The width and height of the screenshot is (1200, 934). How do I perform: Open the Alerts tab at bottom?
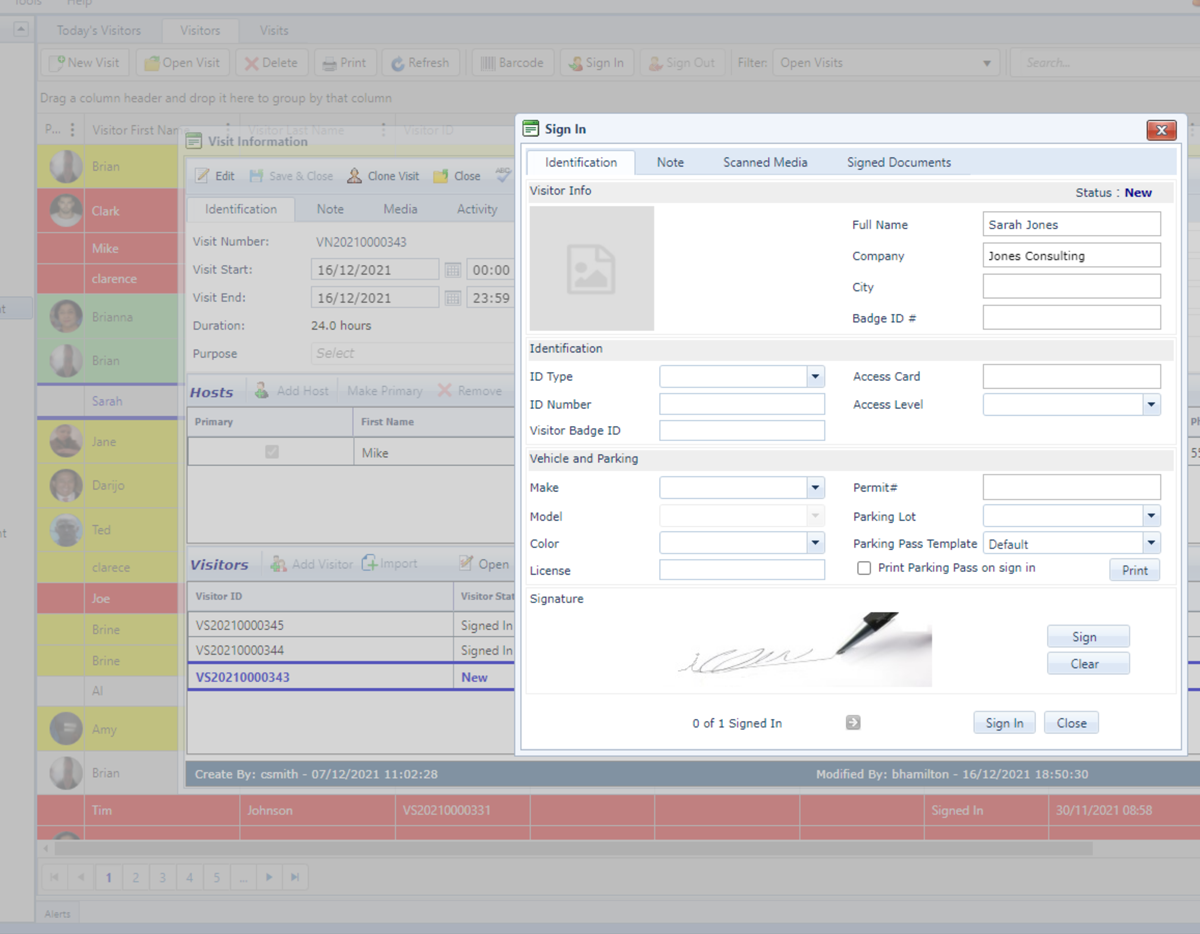(57, 913)
